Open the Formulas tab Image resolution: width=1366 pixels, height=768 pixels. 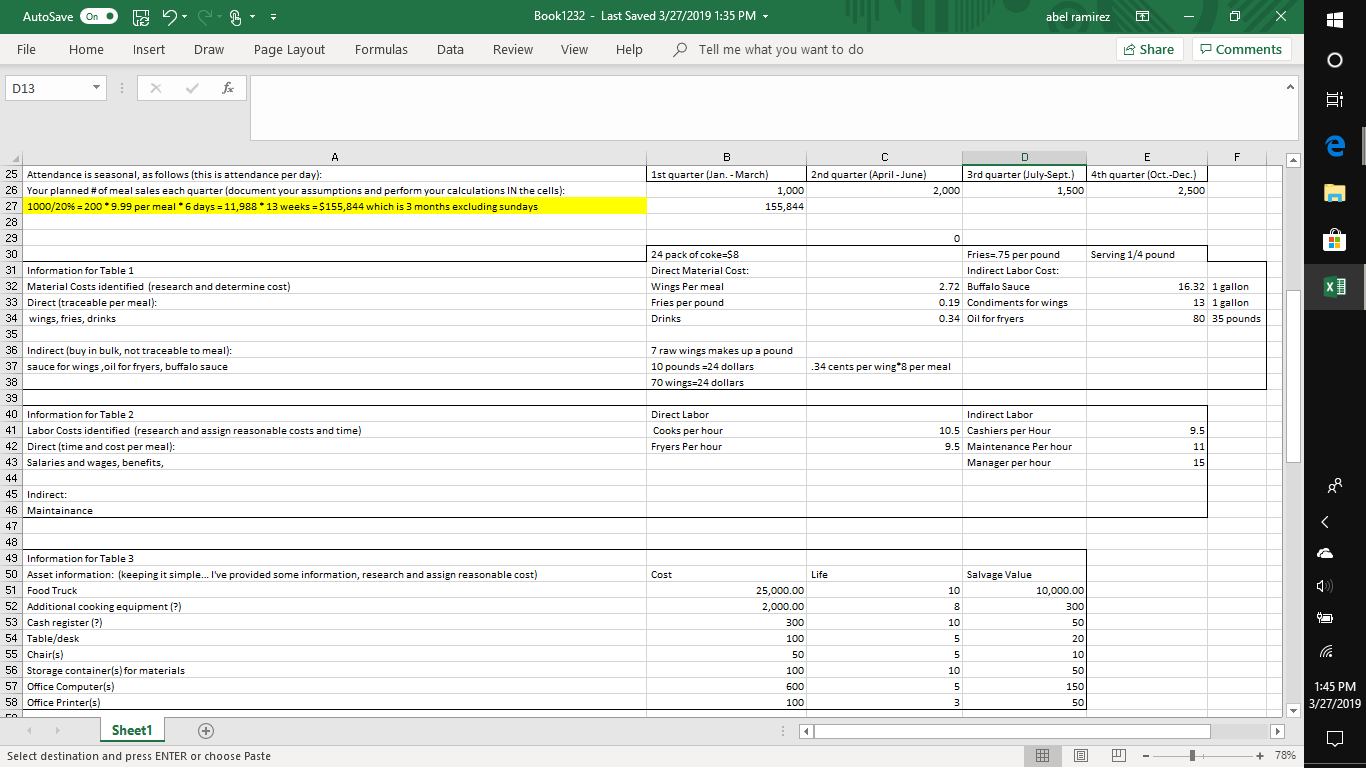(381, 49)
